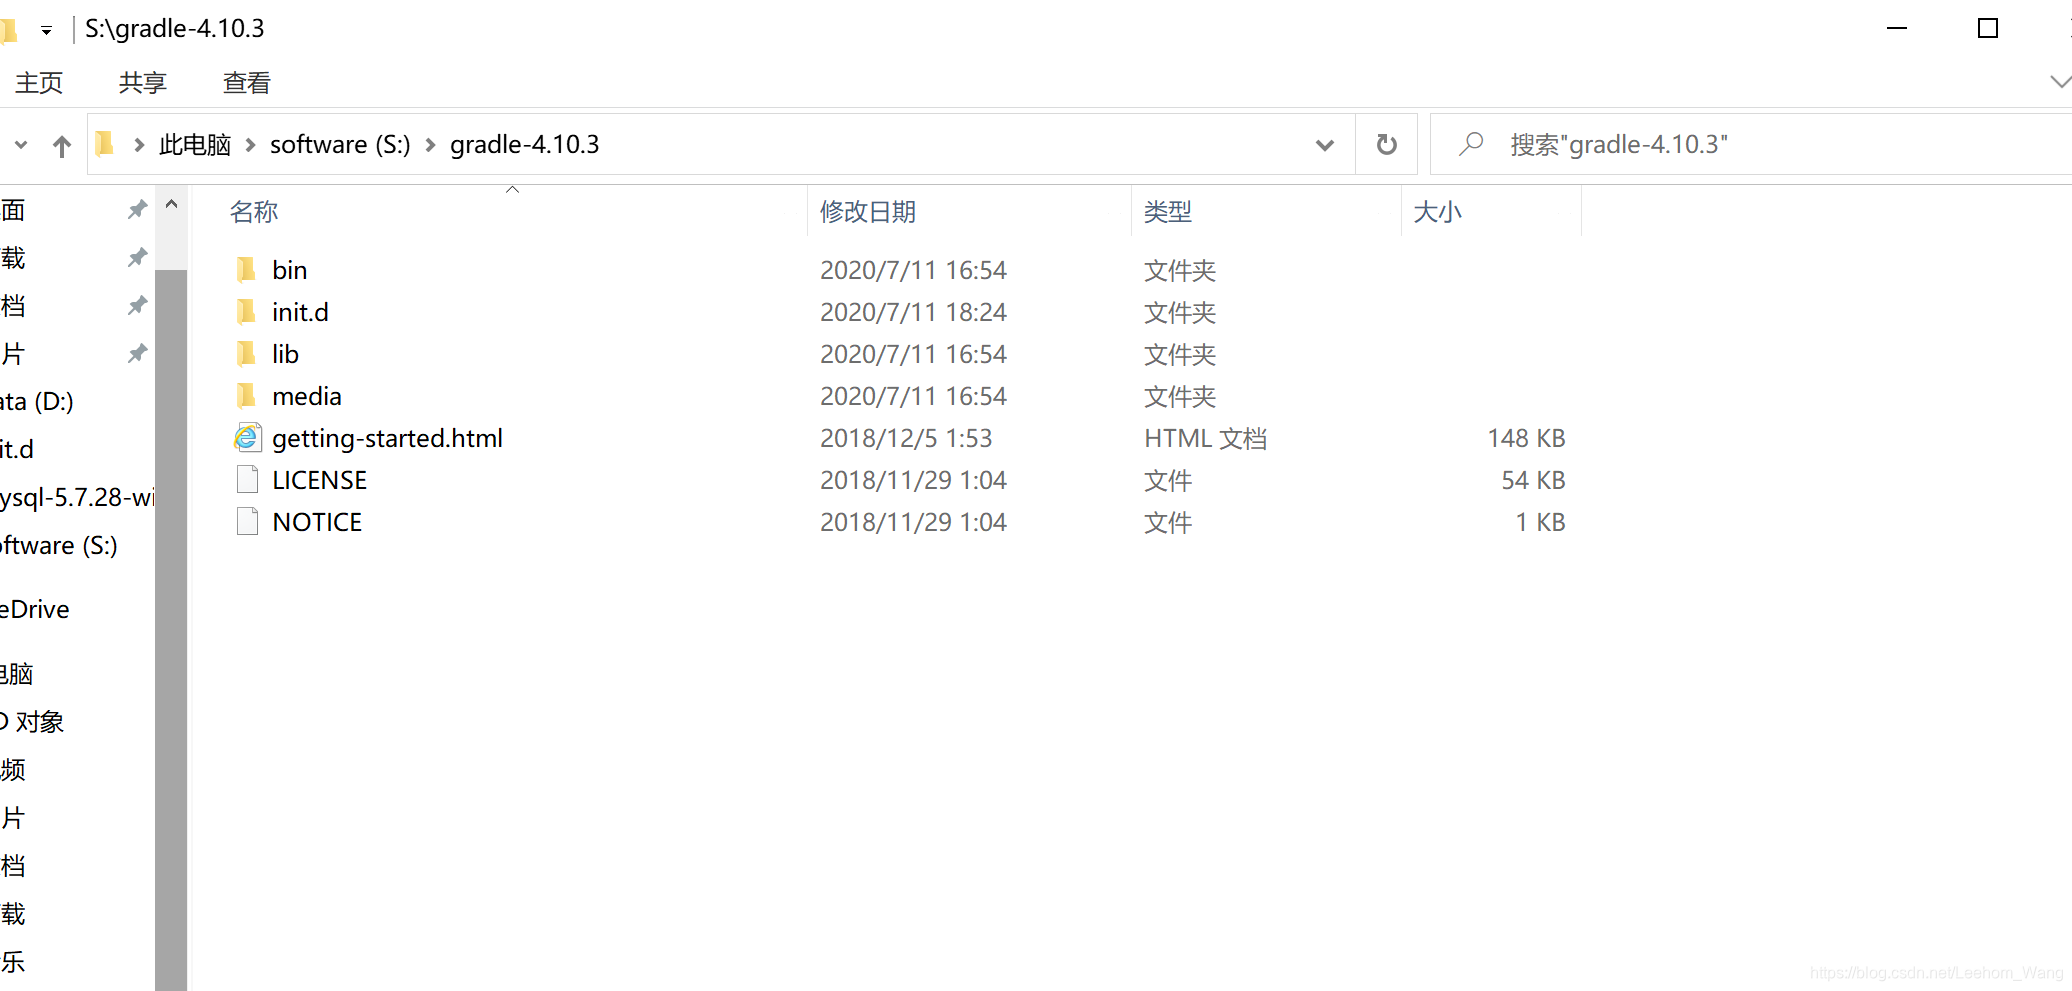Click the first pin icon in sidebar

tap(137, 209)
